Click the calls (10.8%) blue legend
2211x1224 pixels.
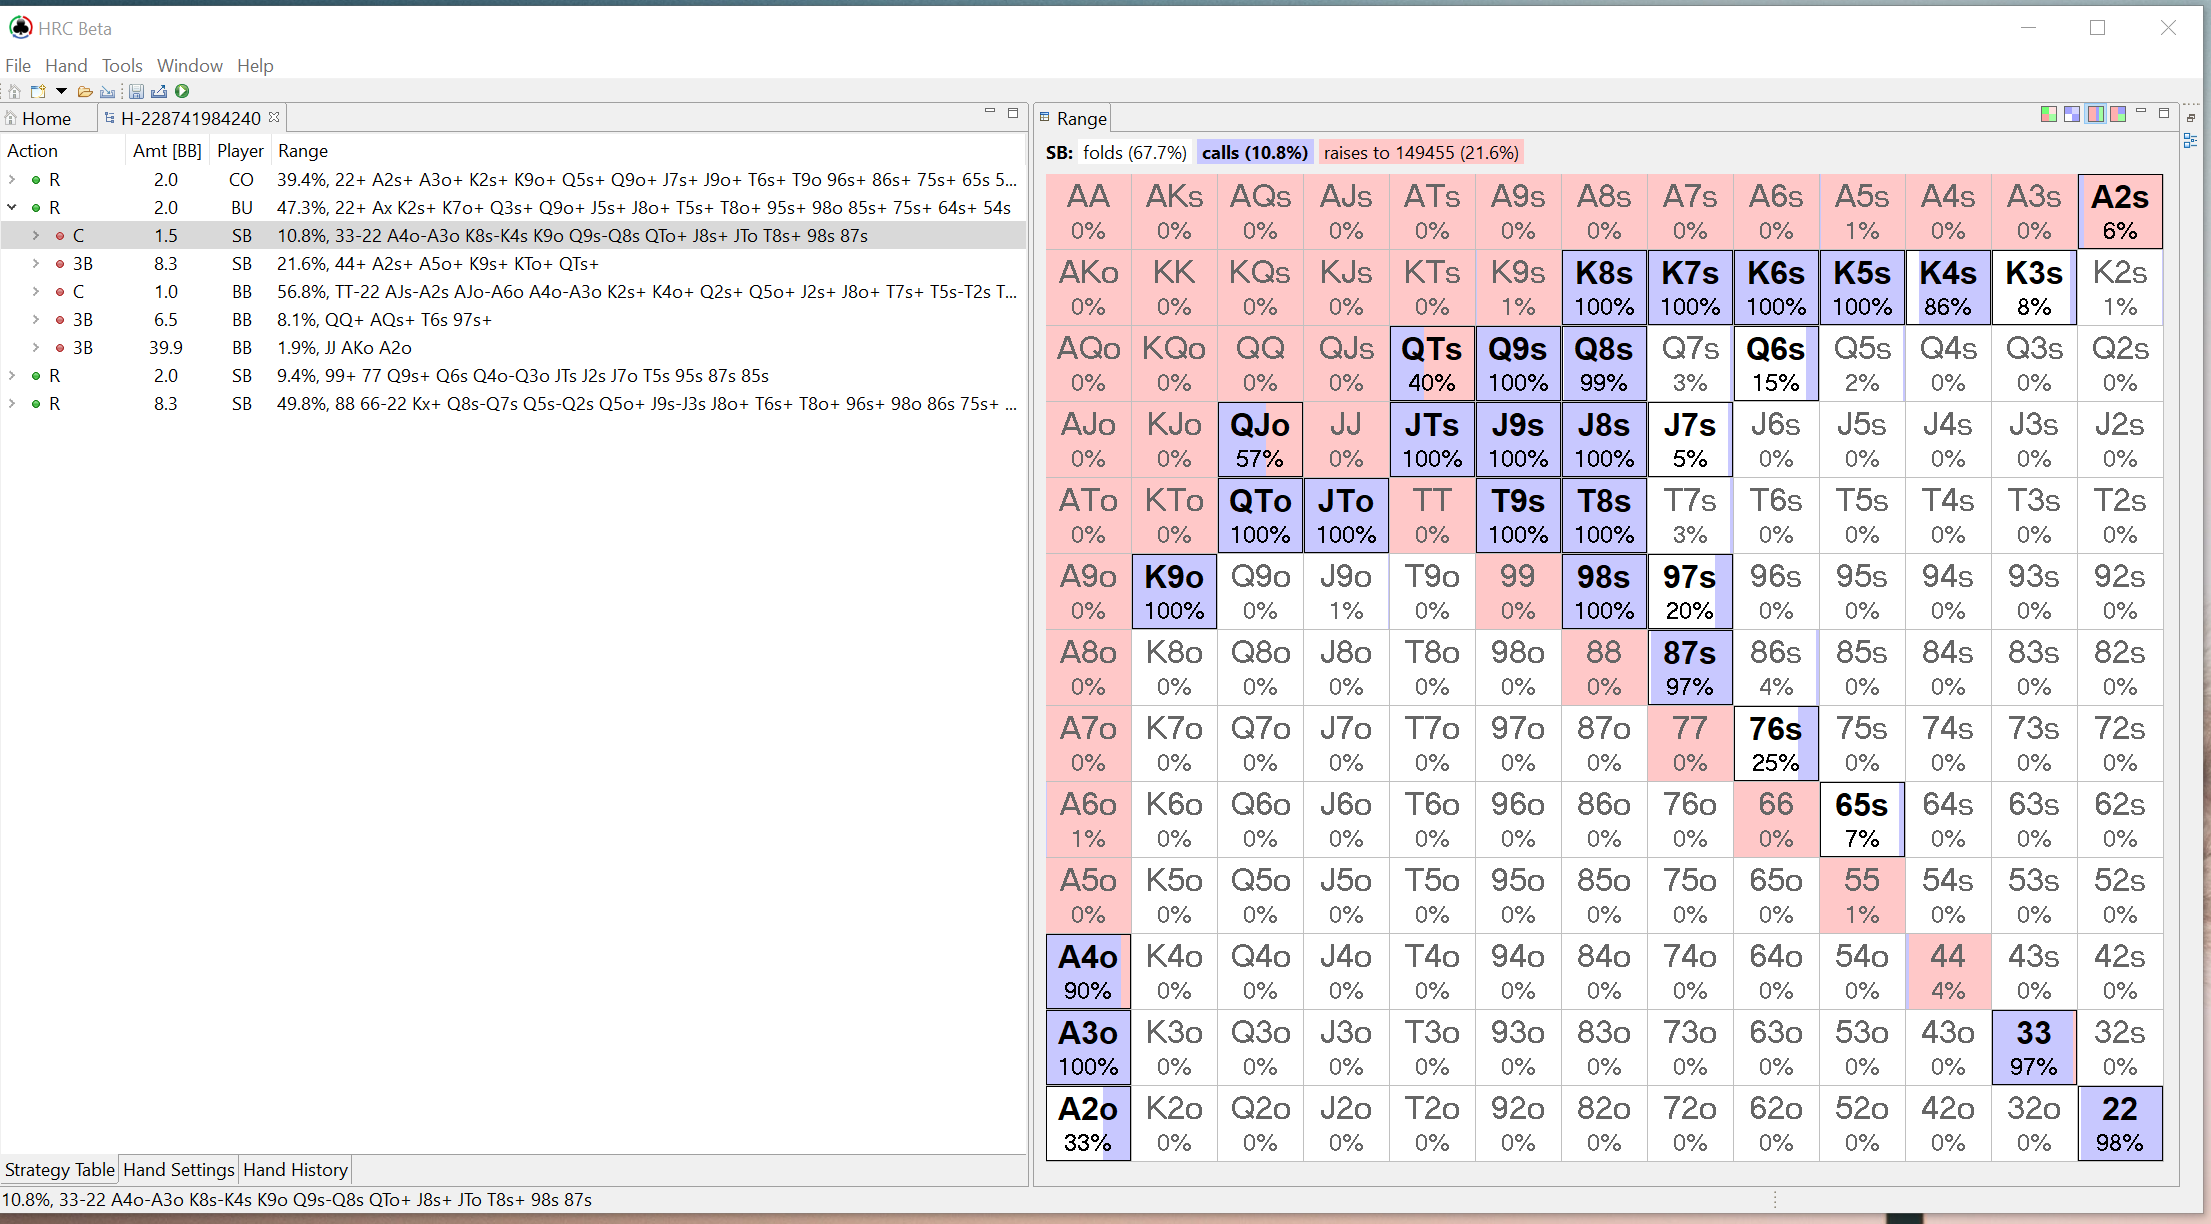click(1254, 153)
